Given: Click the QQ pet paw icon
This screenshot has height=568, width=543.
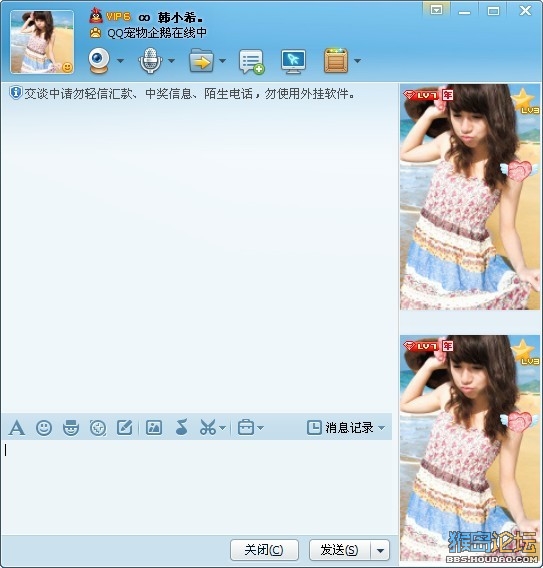Looking at the screenshot, I should click(95, 33).
